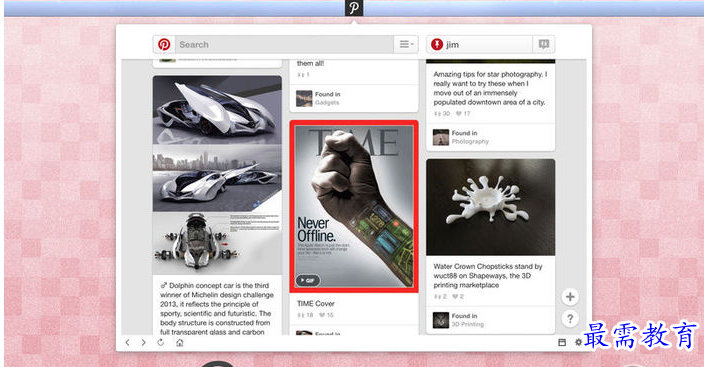The image size is (705, 367).
Task: Click the round plus add button
Action: pos(570,297)
